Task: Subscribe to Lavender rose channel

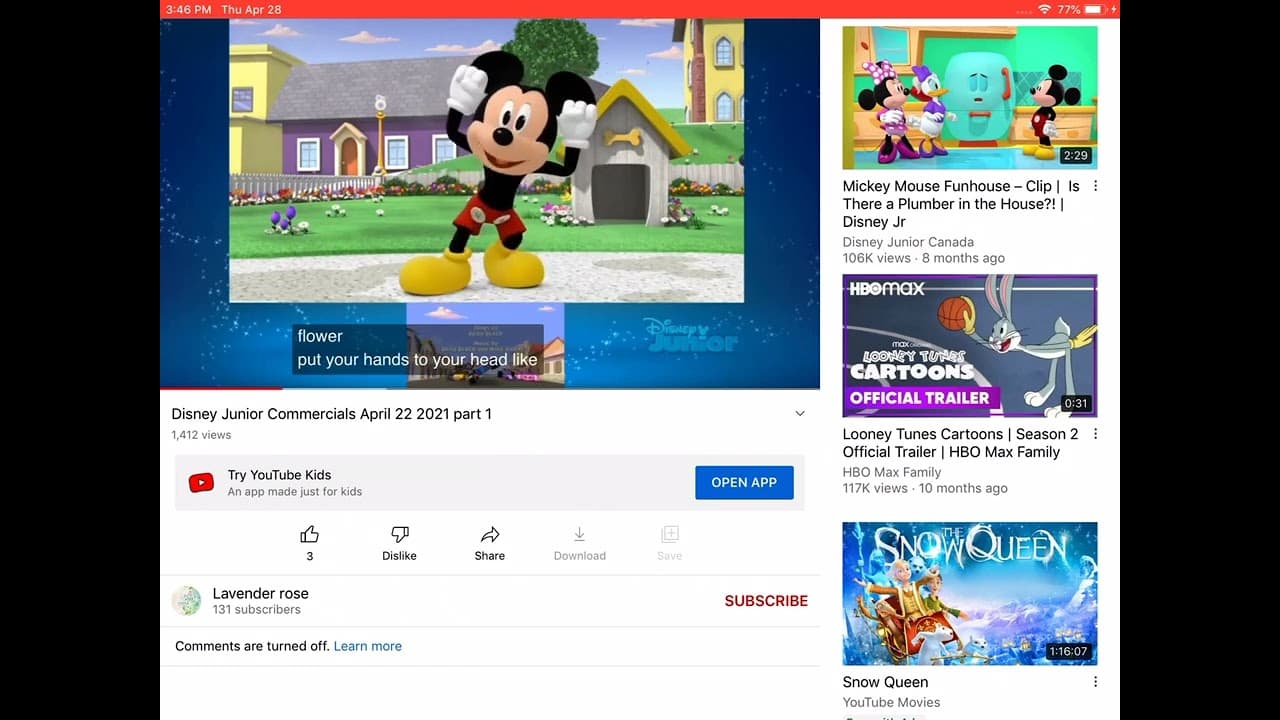Action: pyautogui.click(x=766, y=601)
